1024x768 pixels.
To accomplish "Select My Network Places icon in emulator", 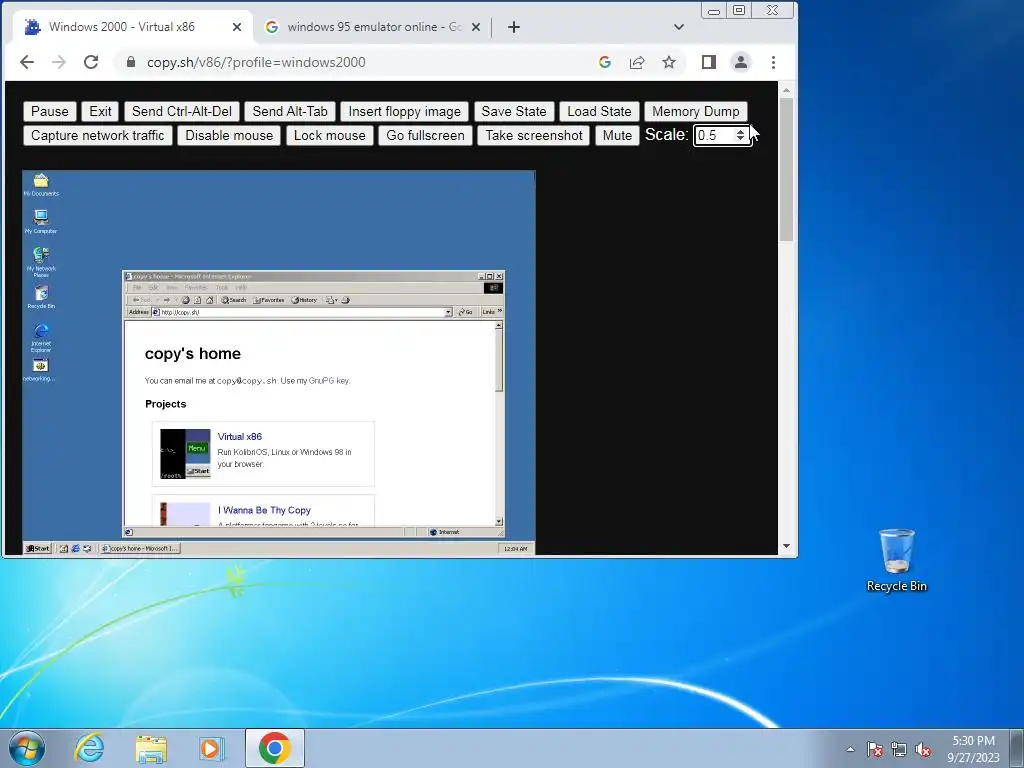I will point(41,262).
